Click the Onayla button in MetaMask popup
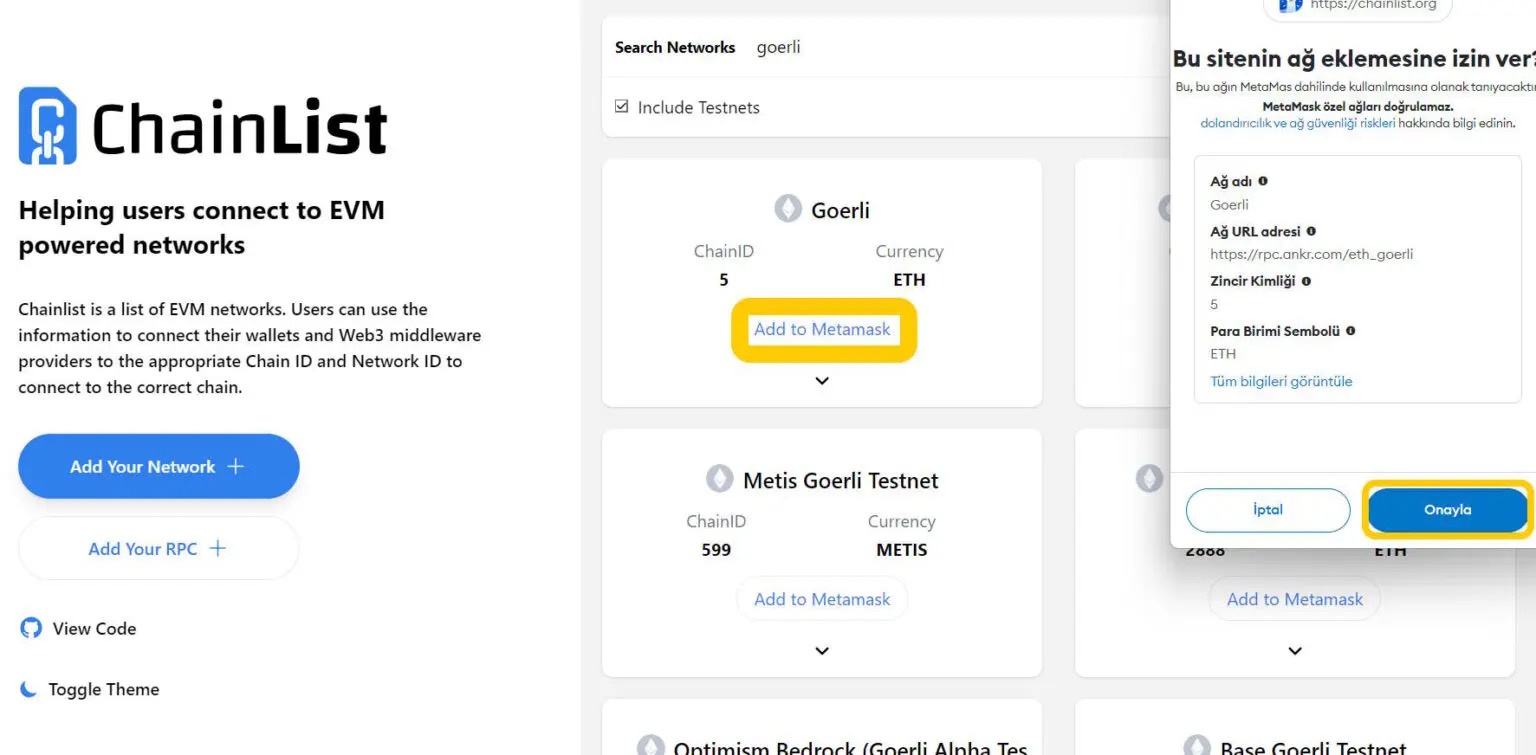This screenshot has width=1536, height=755. pos(1448,510)
